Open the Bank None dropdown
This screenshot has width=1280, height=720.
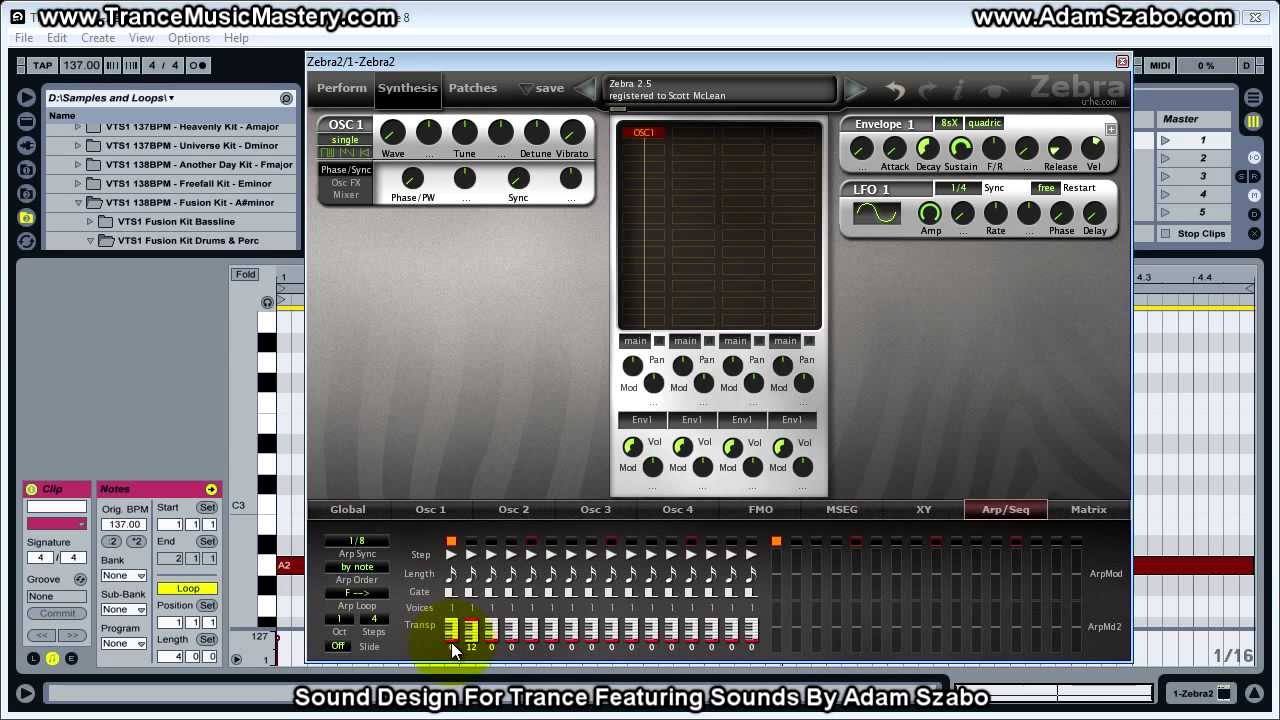coord(124,576)
